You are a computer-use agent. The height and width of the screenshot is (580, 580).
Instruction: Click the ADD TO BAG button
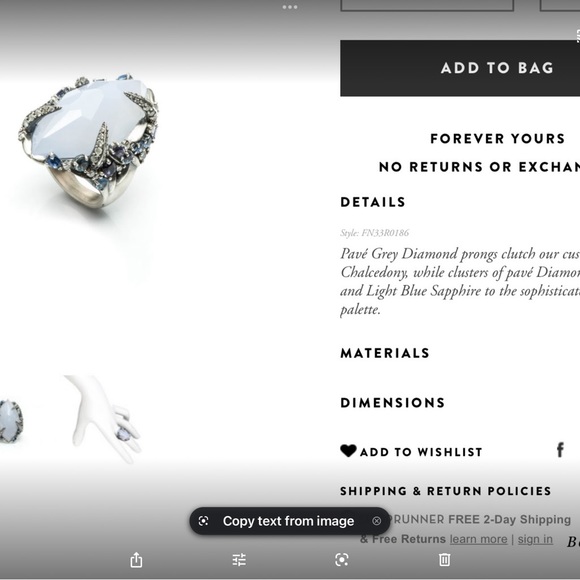(460, 68)
